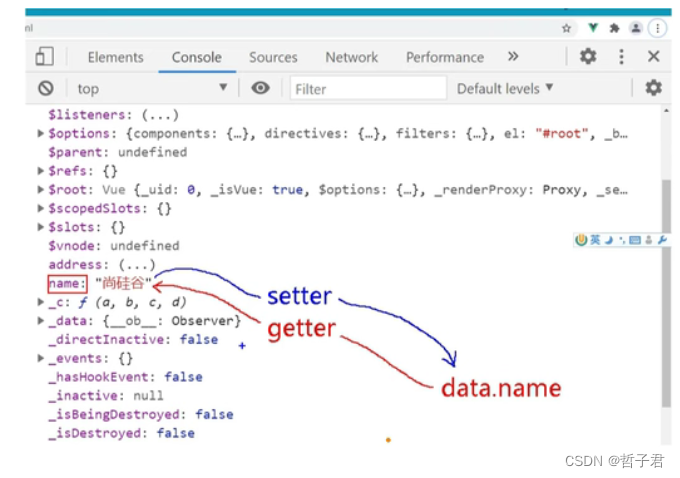Expand the $scopedSlots property
The image size is (680, 478).
point(40,208)
